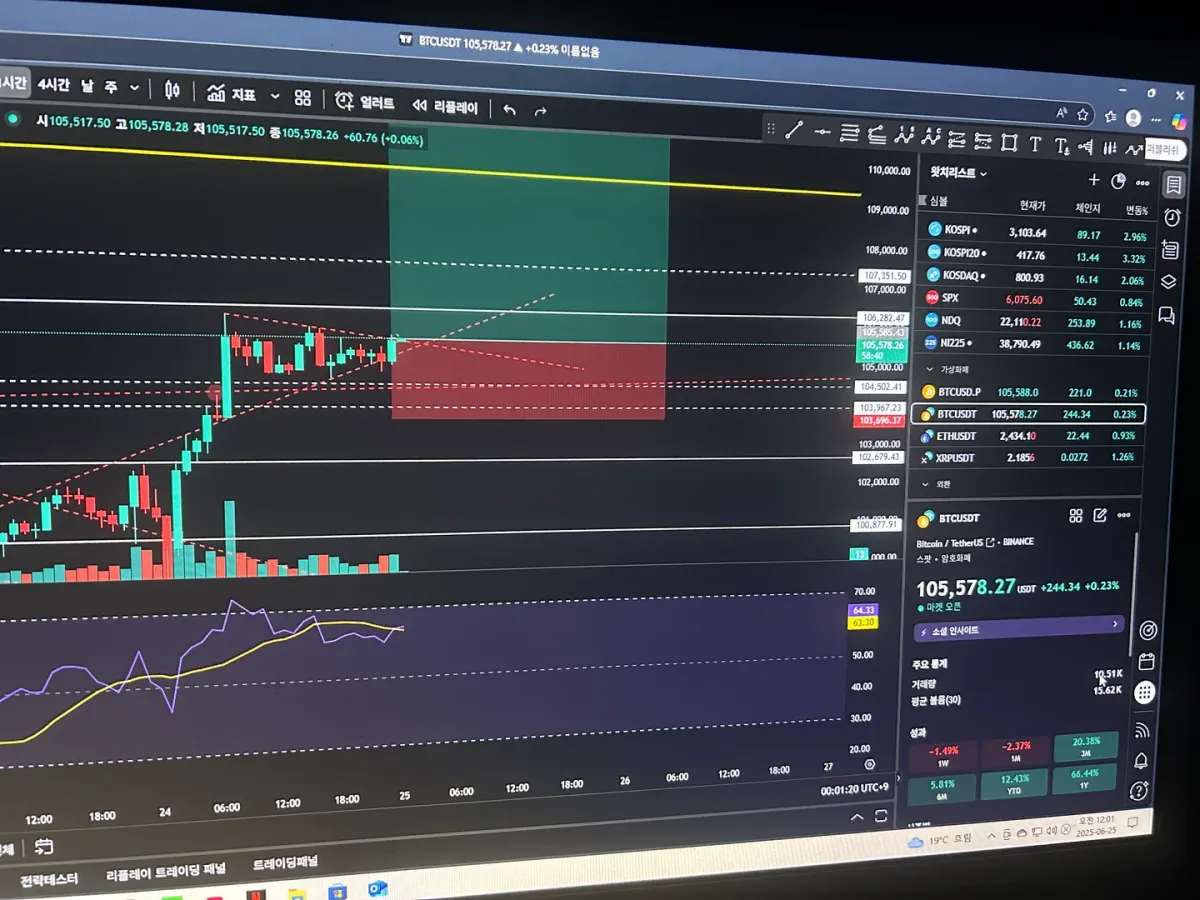Open the help center question icon
Viewport: 1200px width, 900px height.
[1139, 791]
